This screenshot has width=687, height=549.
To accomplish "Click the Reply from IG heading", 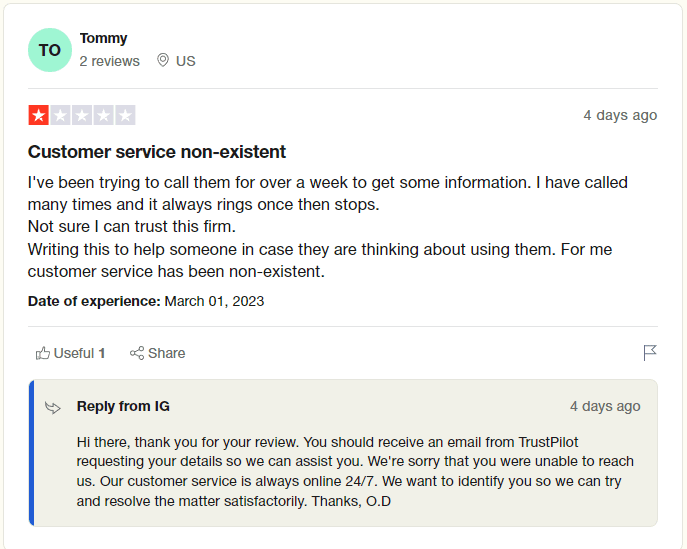I will [x=123, y=406].
